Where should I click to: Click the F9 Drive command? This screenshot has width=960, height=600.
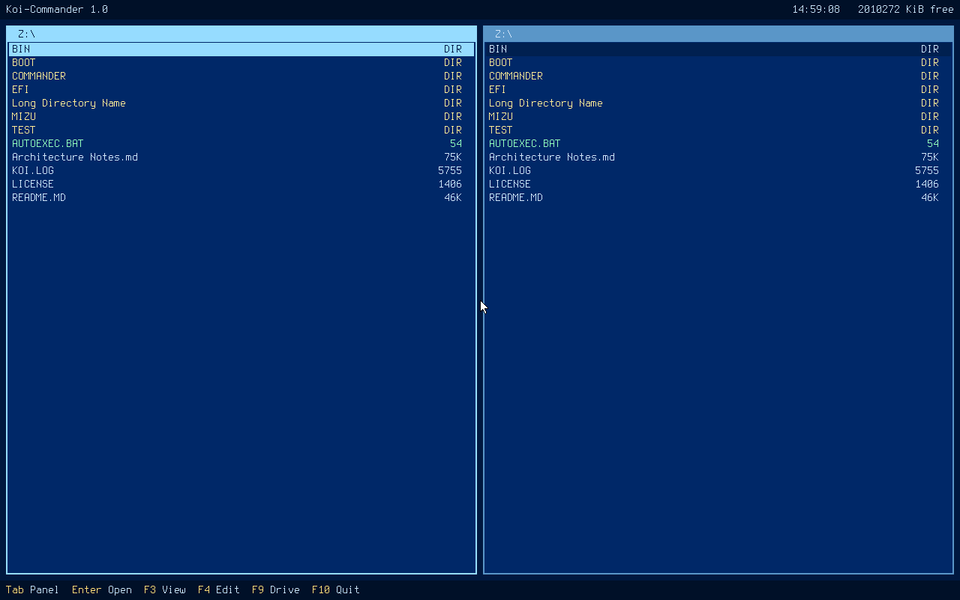276,590
